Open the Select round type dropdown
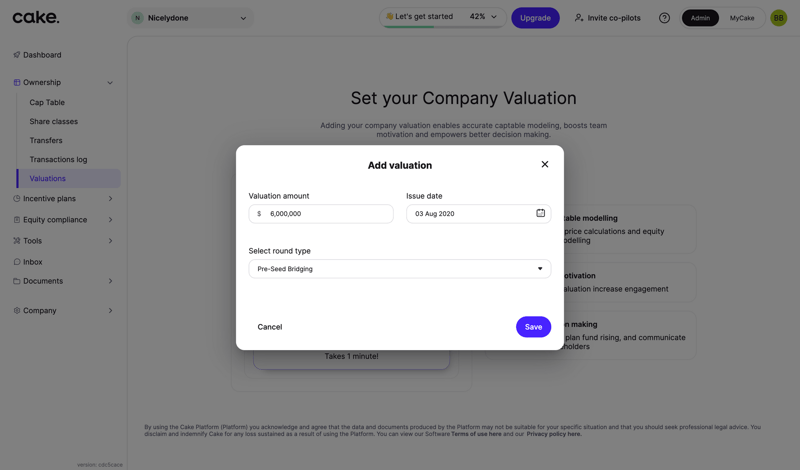800x470 pixels. click(x=399, y=269)
